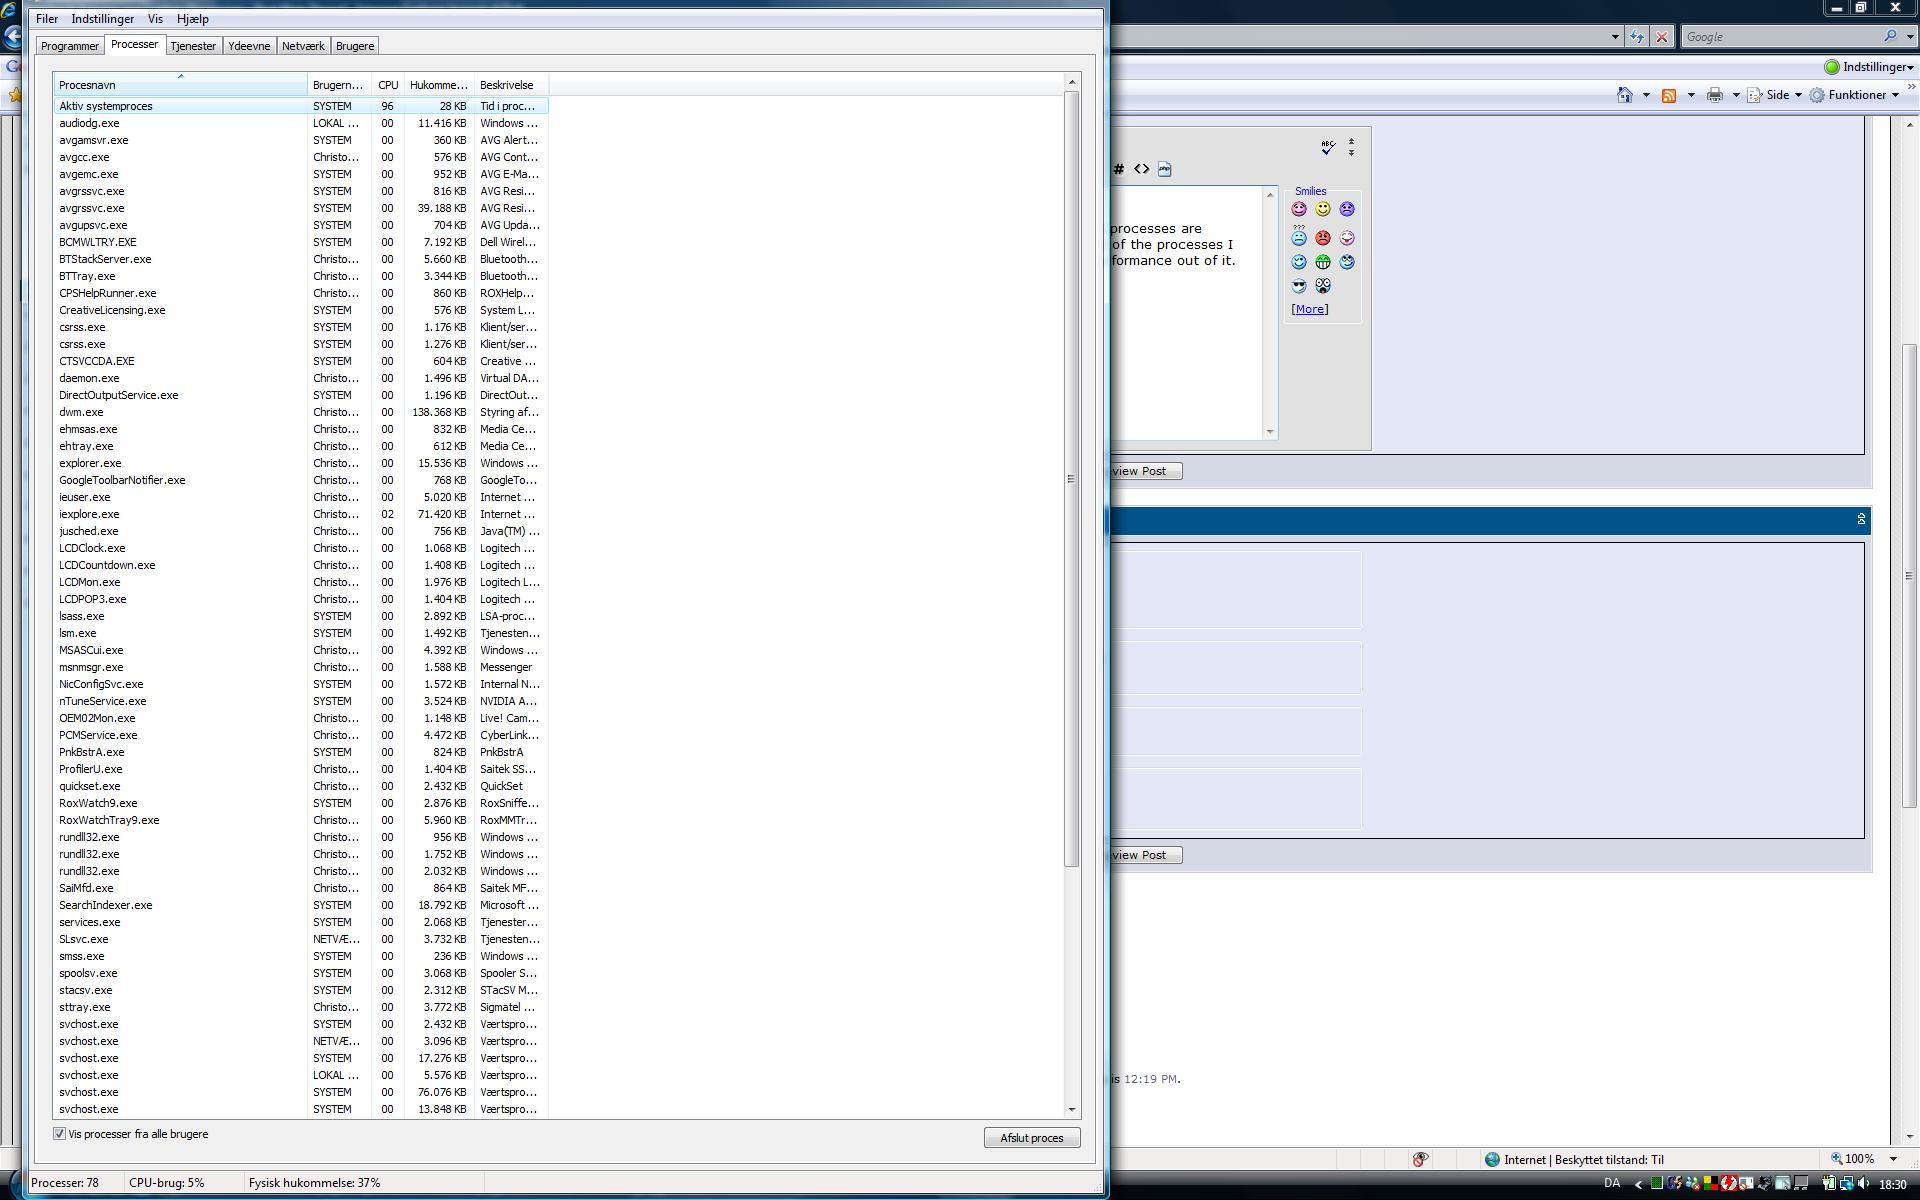Open the Side dropdown menu
1920x1200 pixels.
click(x=1775, y=95)
